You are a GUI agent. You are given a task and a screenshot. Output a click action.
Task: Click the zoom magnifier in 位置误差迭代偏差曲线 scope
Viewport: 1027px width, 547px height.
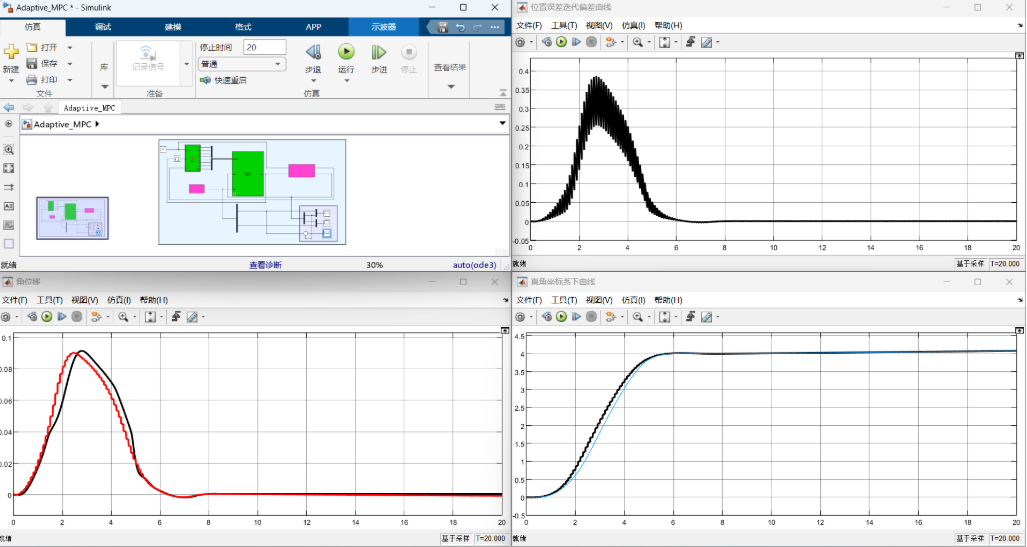click(637, 42)
